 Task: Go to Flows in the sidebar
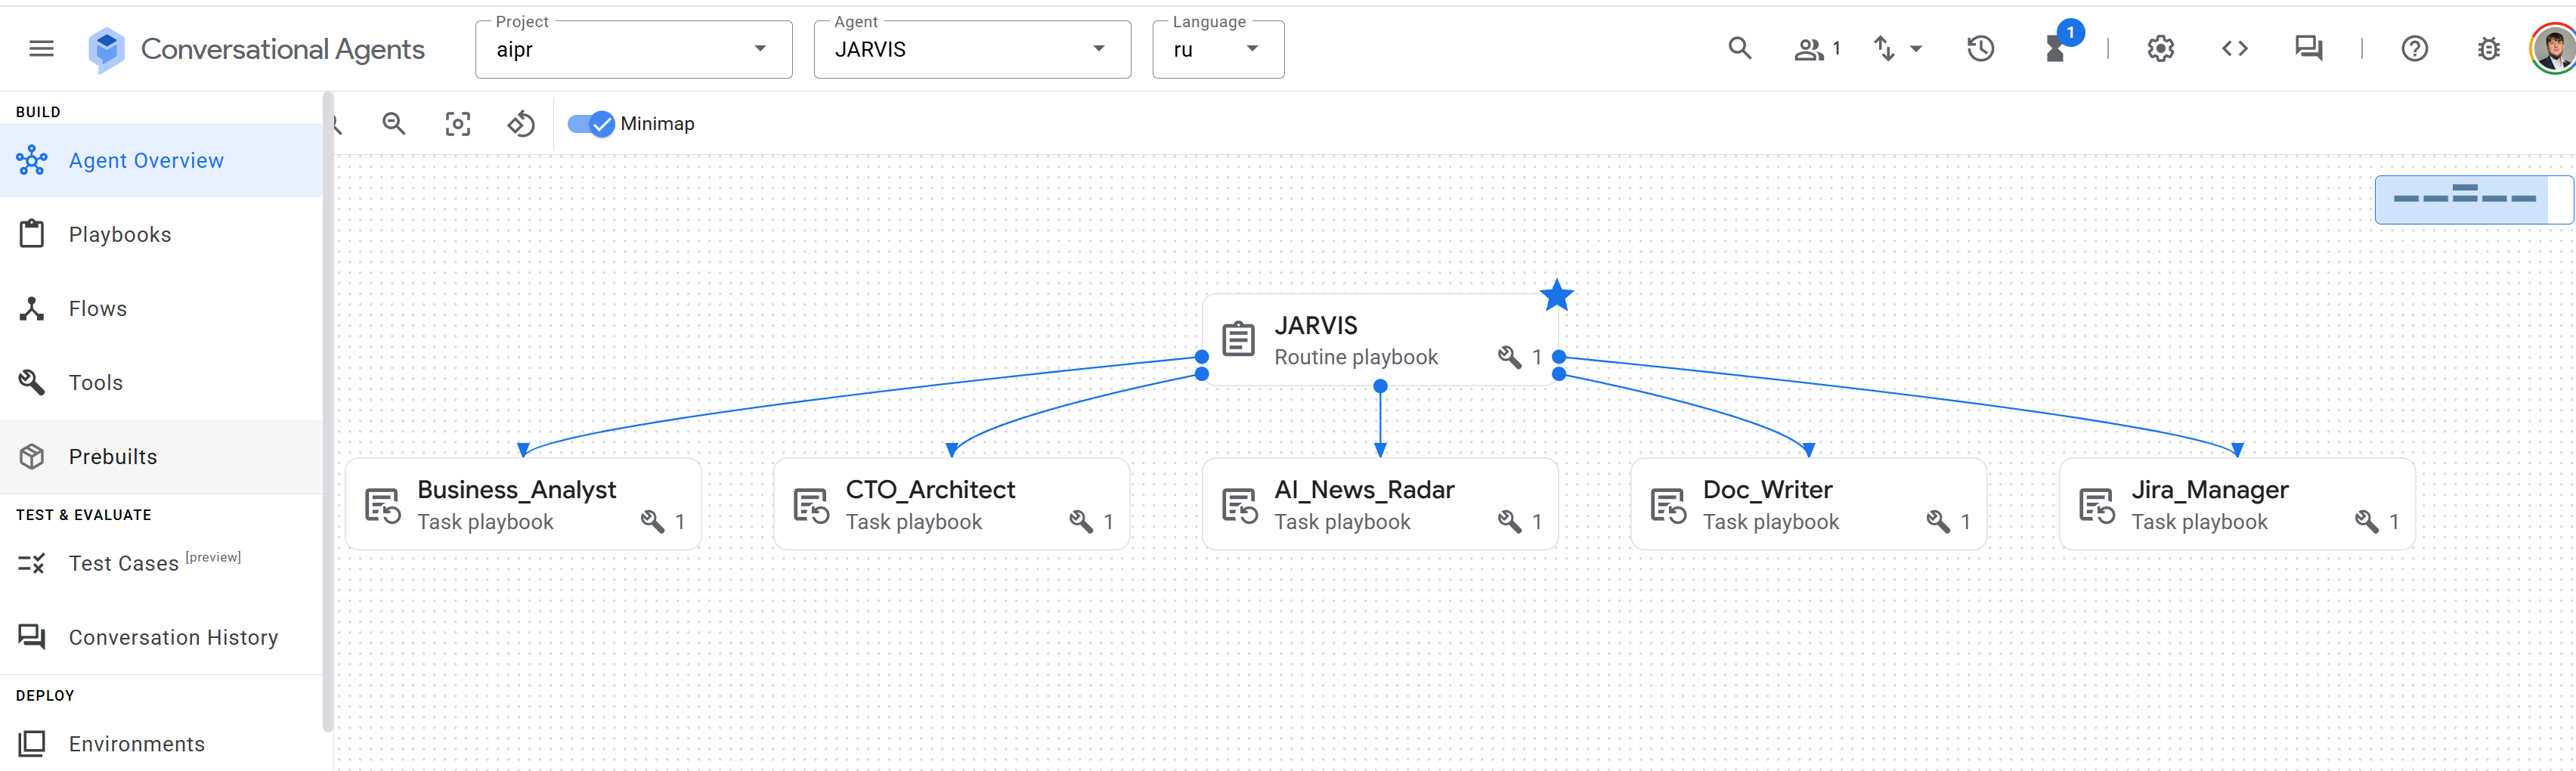pos(98,309)
